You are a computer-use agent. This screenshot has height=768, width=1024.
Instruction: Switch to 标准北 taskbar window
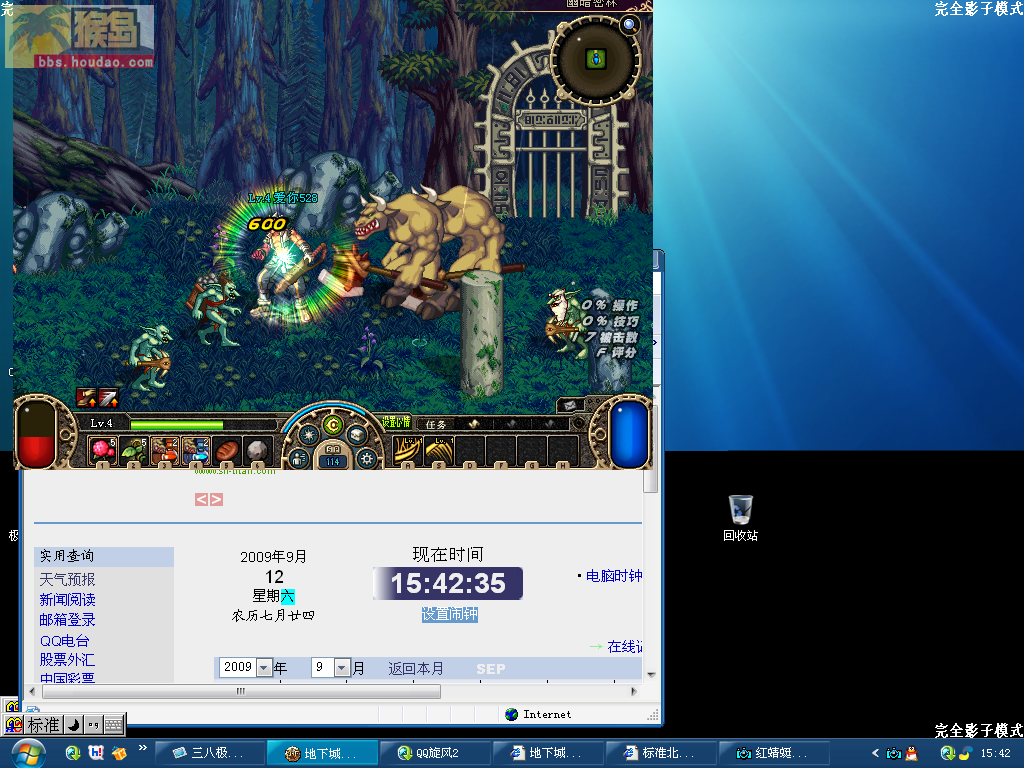click(x=661, y=753)
